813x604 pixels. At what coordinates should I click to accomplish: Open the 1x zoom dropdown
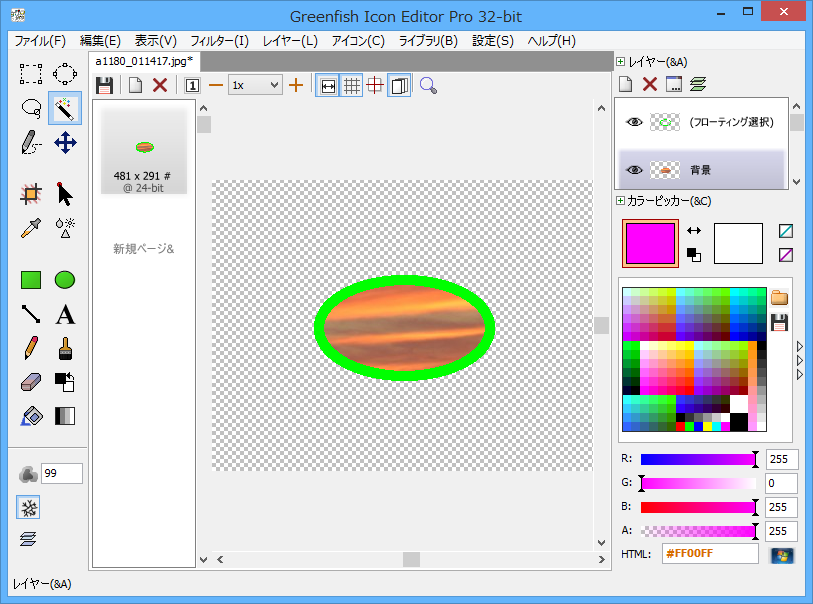[x=255, y=85]
